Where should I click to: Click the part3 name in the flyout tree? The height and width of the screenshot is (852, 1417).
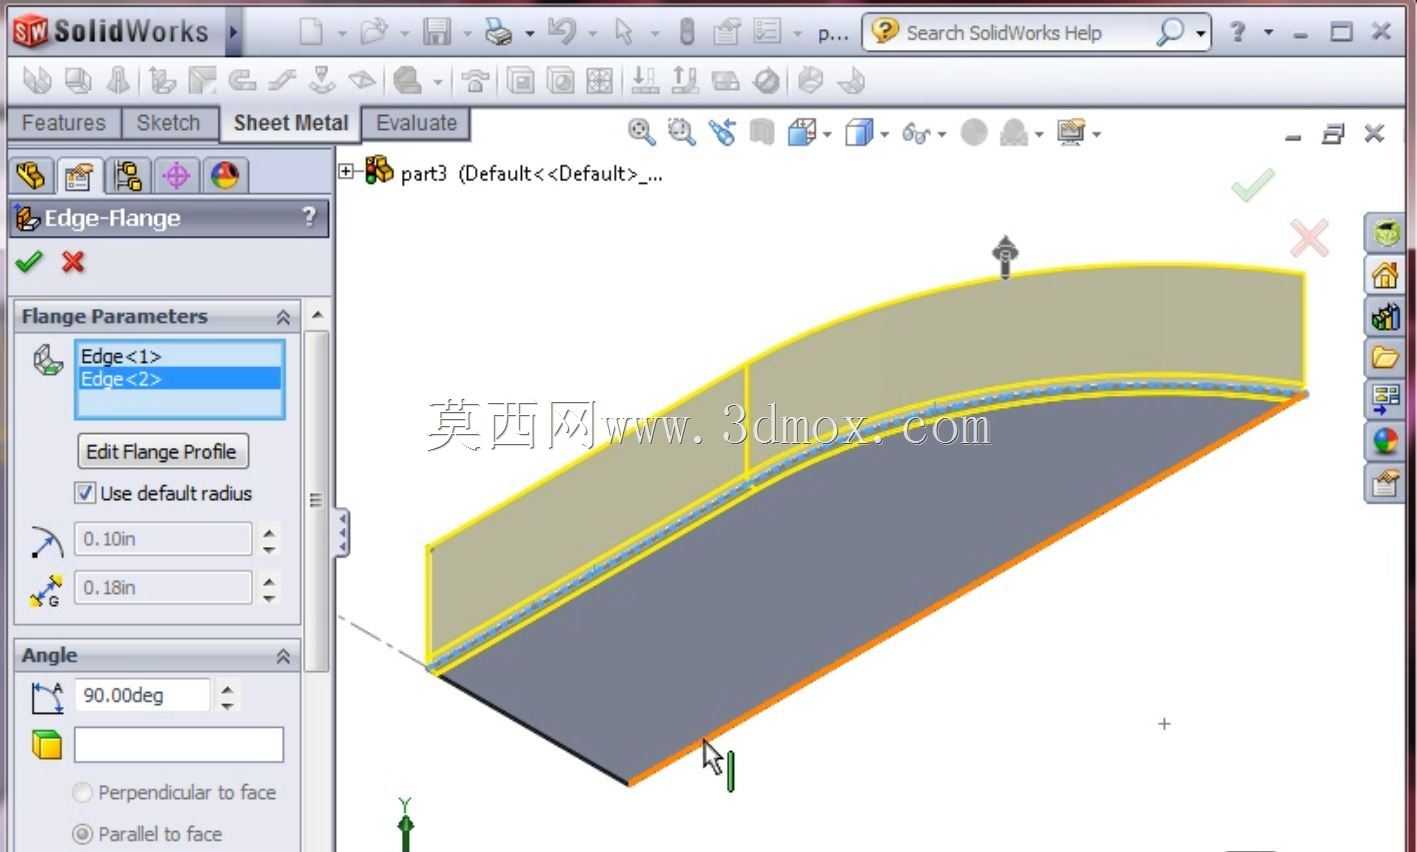click(423, 173)
